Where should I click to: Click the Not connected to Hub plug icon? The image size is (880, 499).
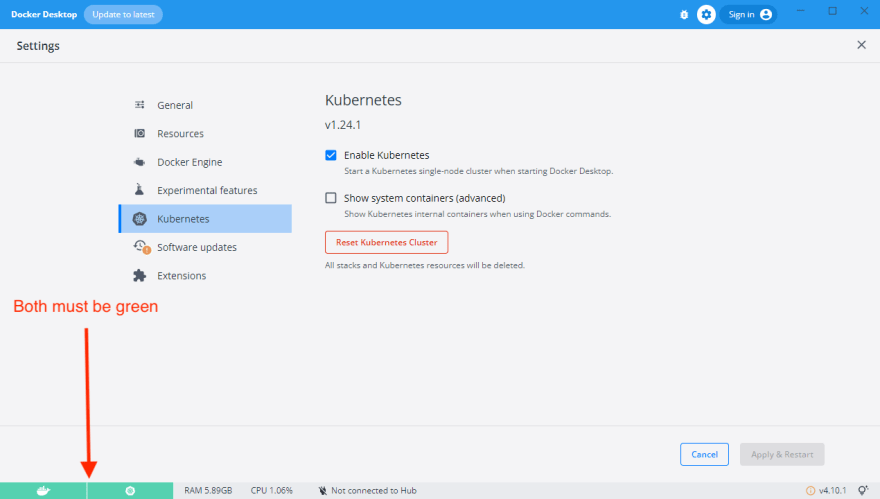coord(322,491)
